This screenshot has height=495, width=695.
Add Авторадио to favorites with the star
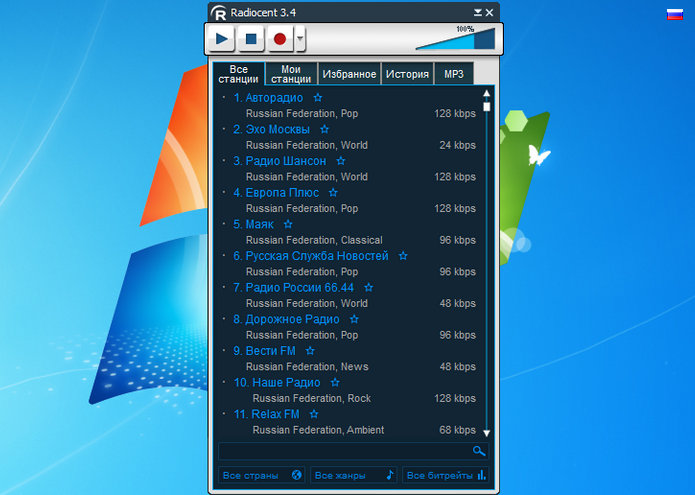click(x=318, y=97)
